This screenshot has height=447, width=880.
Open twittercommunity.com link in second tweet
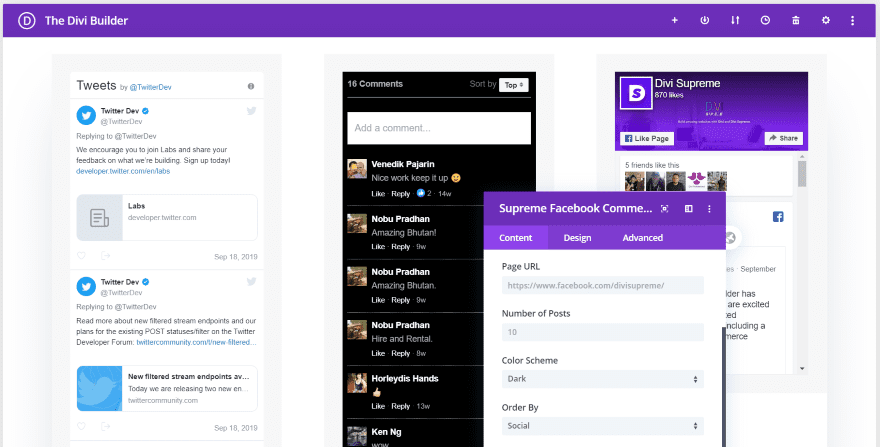point(196,342)
